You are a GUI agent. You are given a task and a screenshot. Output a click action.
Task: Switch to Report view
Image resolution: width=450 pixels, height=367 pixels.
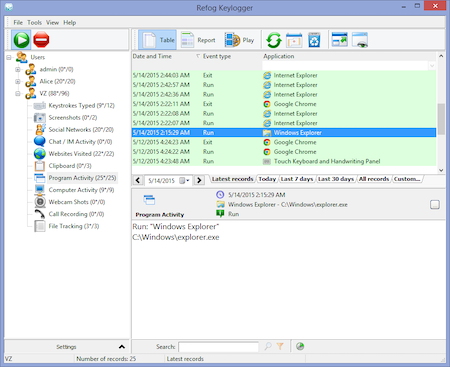[198, 40]
